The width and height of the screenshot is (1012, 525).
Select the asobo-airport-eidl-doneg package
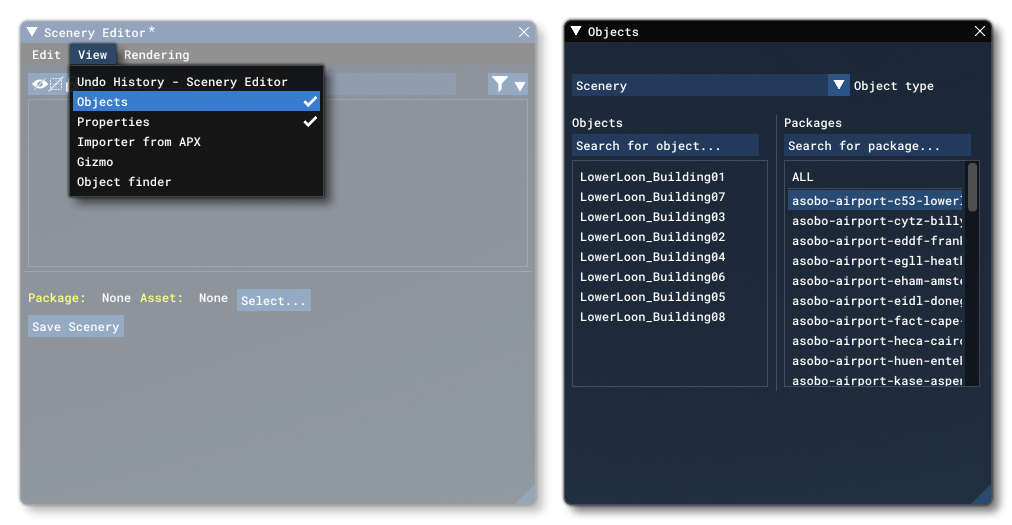[875, 300]
